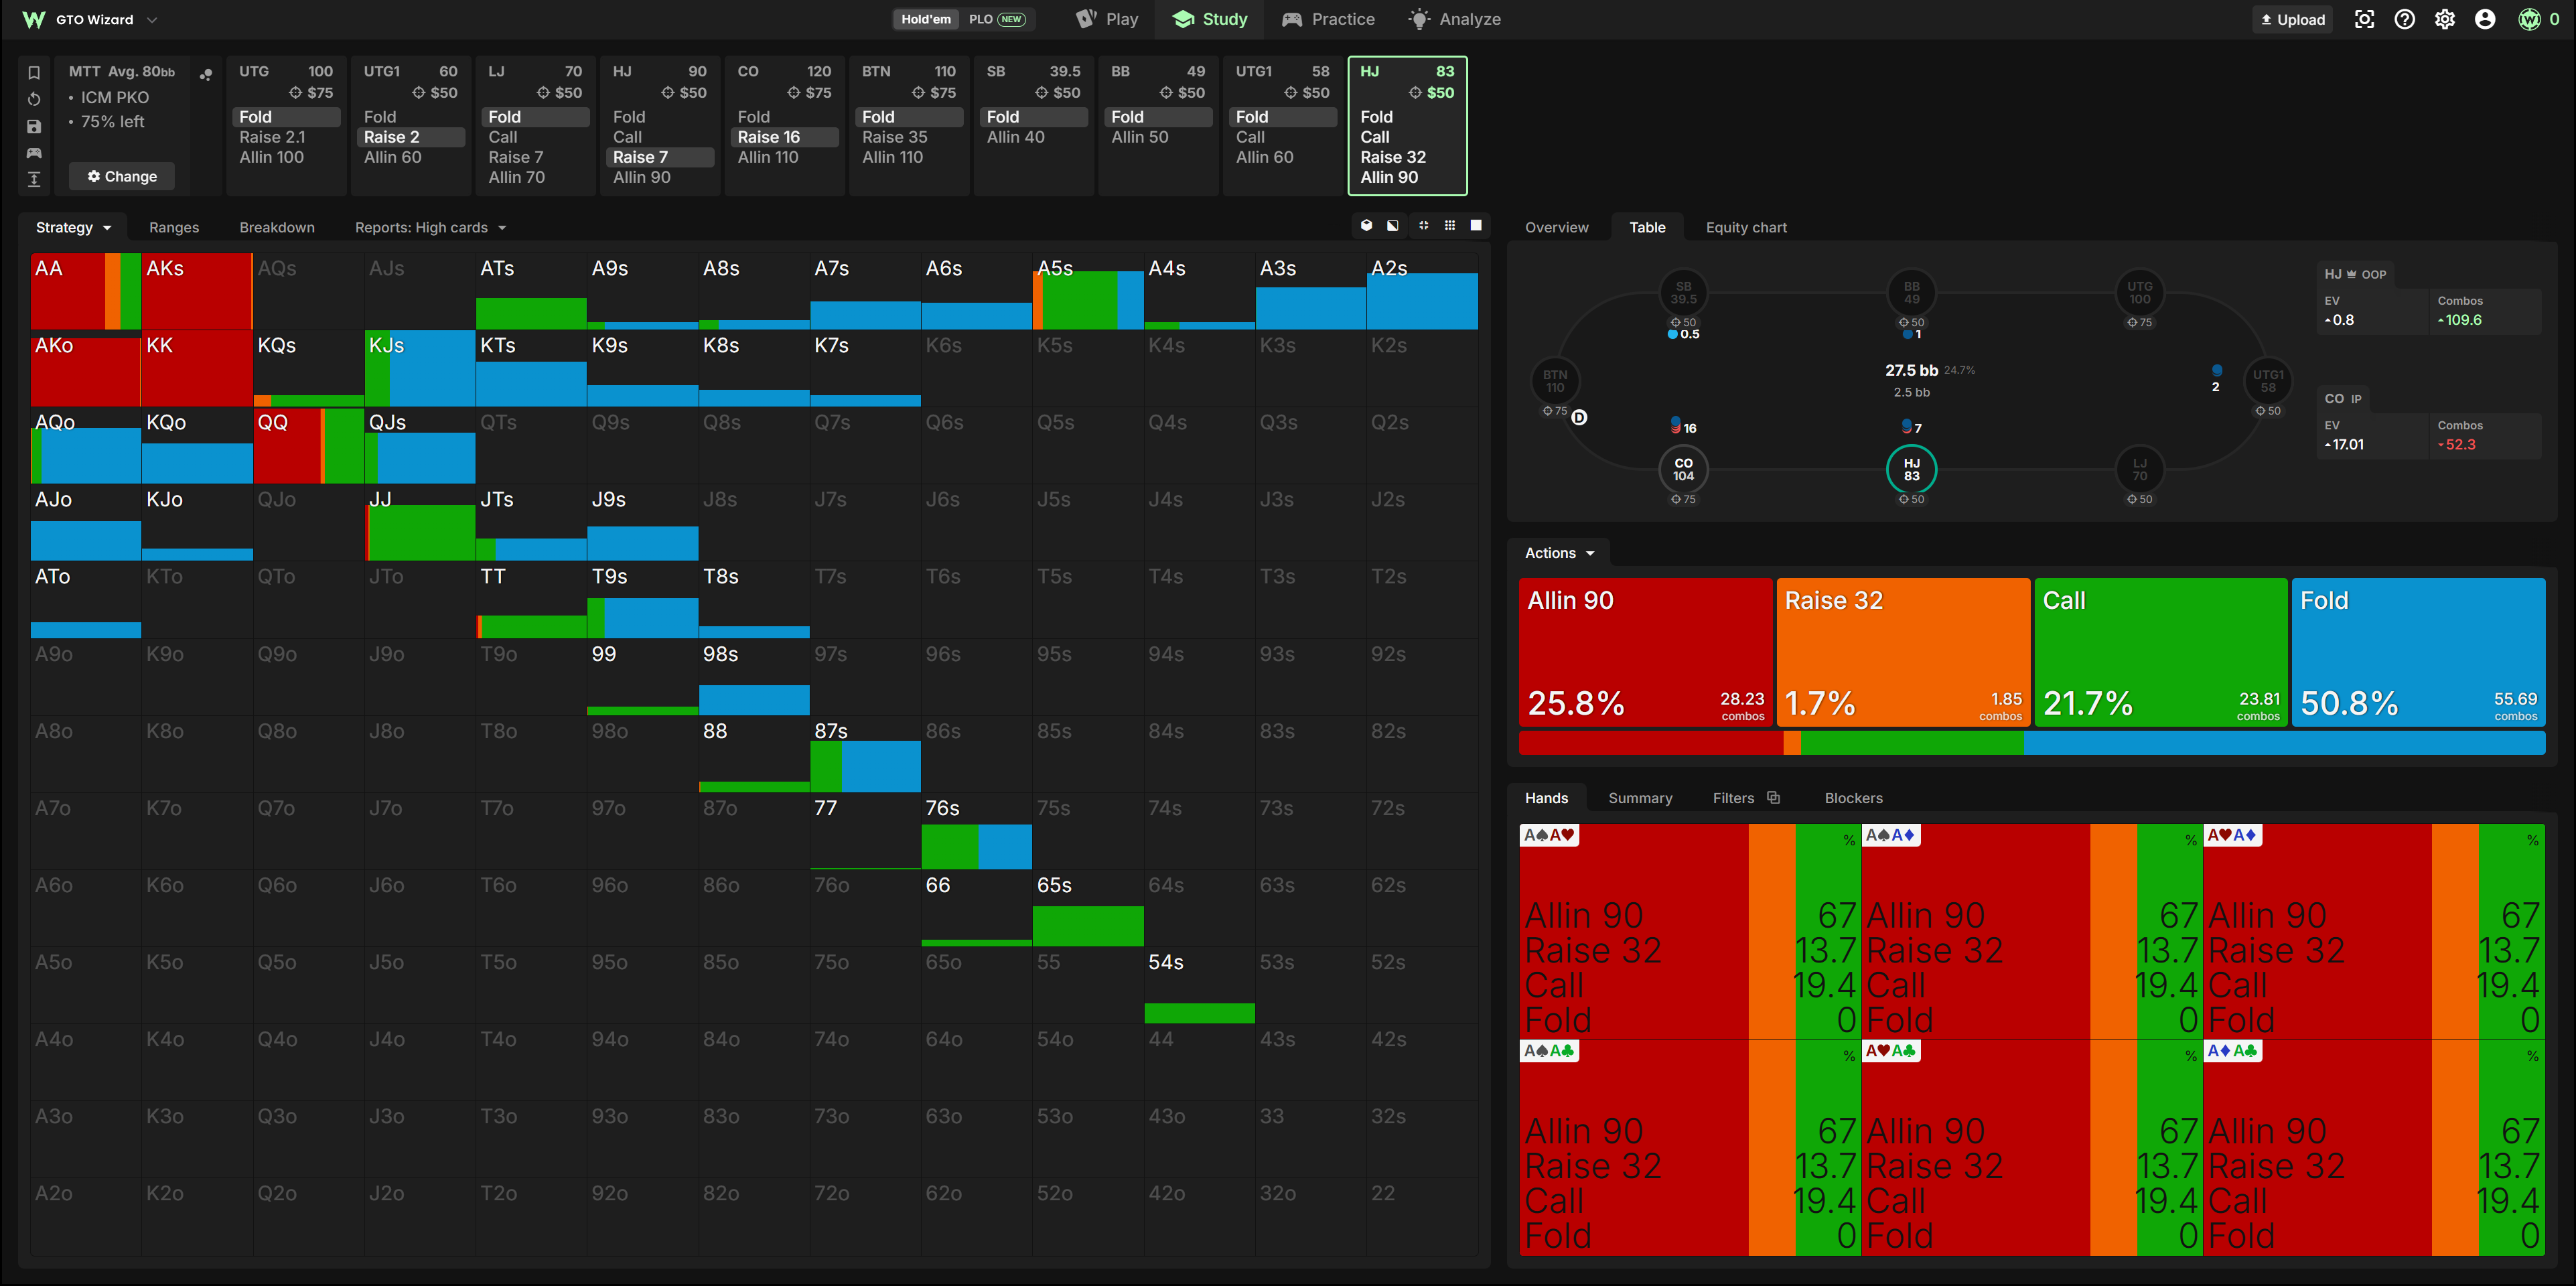Select the solid white square view icon
The height and width of the screenshot is (1286, 2576).
click(x=1476, y=226)
